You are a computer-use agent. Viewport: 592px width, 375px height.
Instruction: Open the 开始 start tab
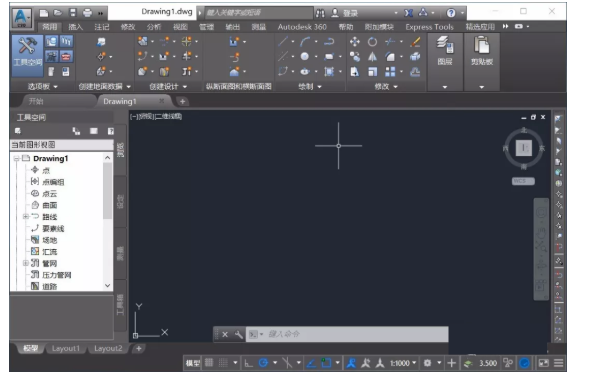tap(36, 101)
